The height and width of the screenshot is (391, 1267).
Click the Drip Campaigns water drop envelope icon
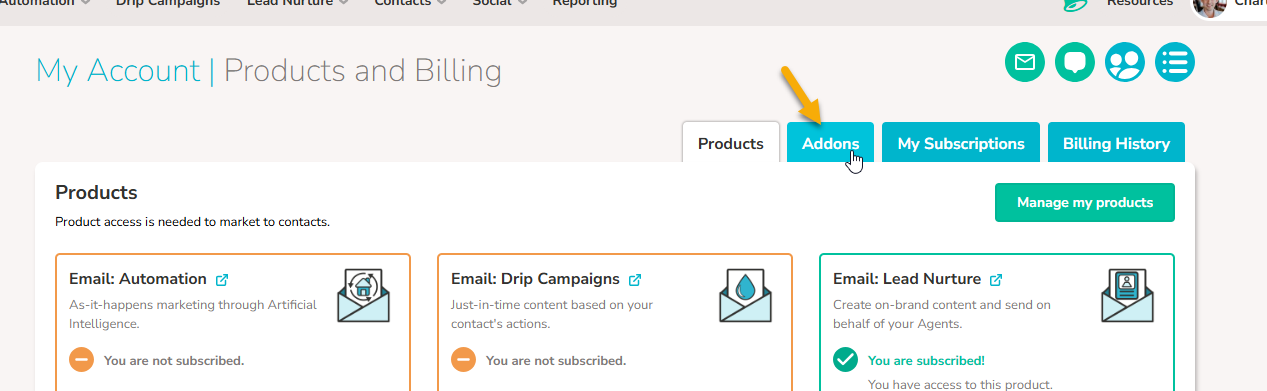point(746,296)
